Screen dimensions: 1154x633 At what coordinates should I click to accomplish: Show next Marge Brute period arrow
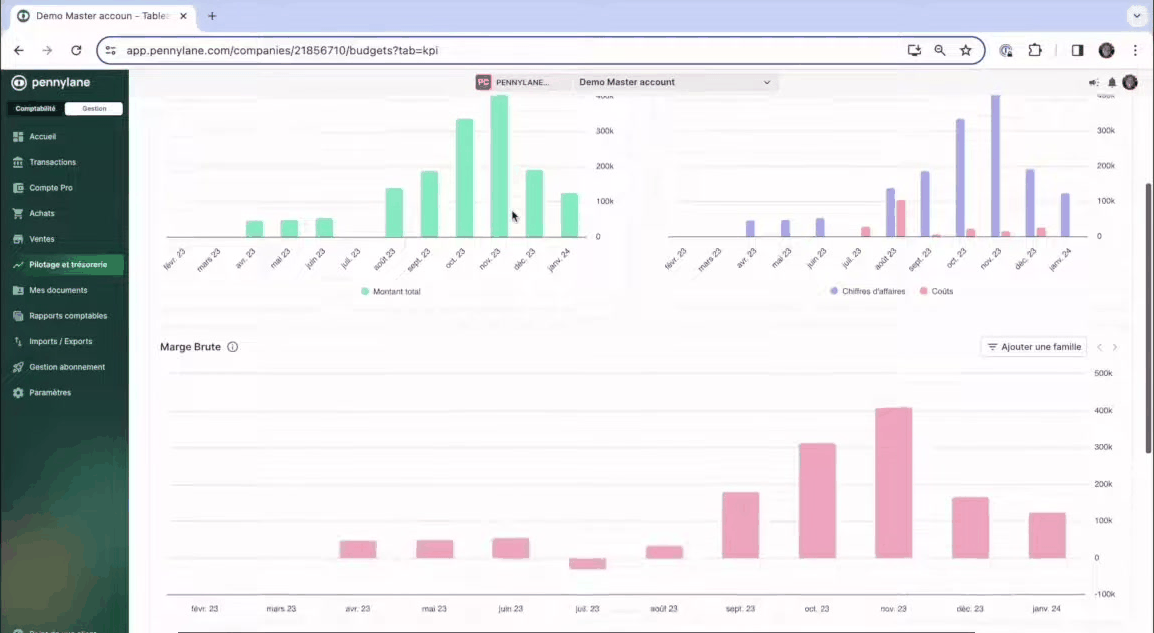pyautogui.click(x=1115, y=347)
